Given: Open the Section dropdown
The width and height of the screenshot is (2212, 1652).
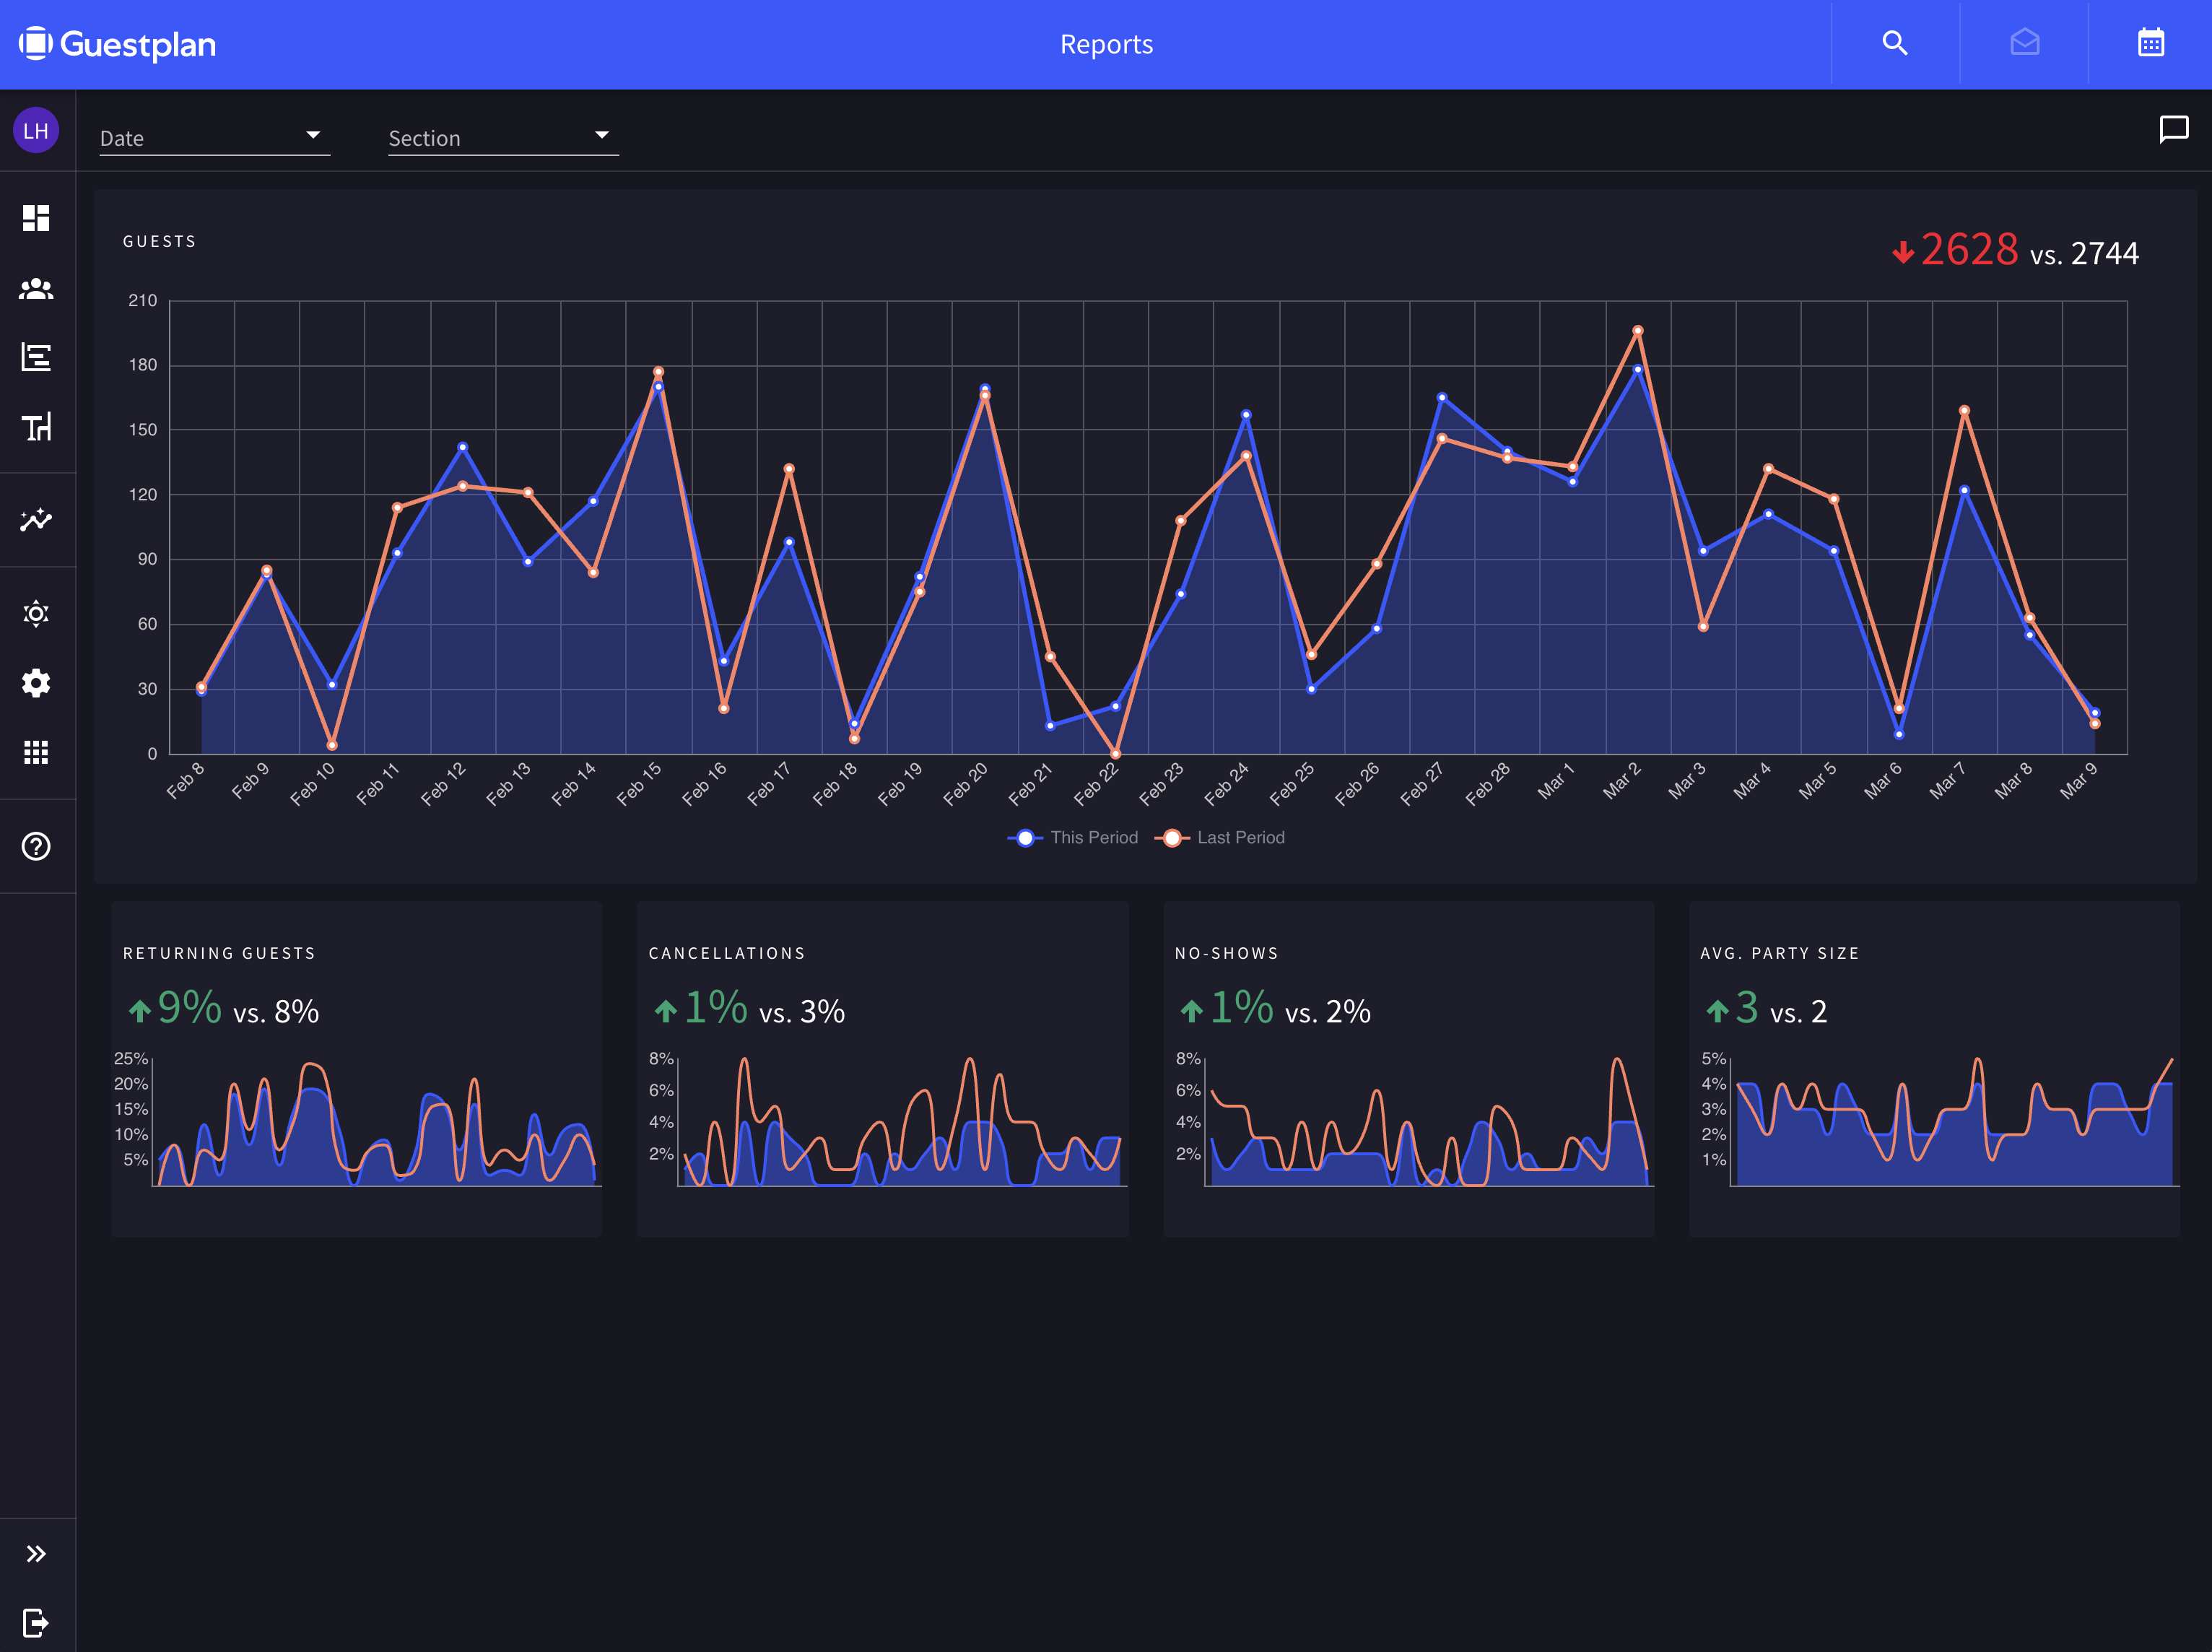Looking at the screenshot, I should tap(503, 138).
